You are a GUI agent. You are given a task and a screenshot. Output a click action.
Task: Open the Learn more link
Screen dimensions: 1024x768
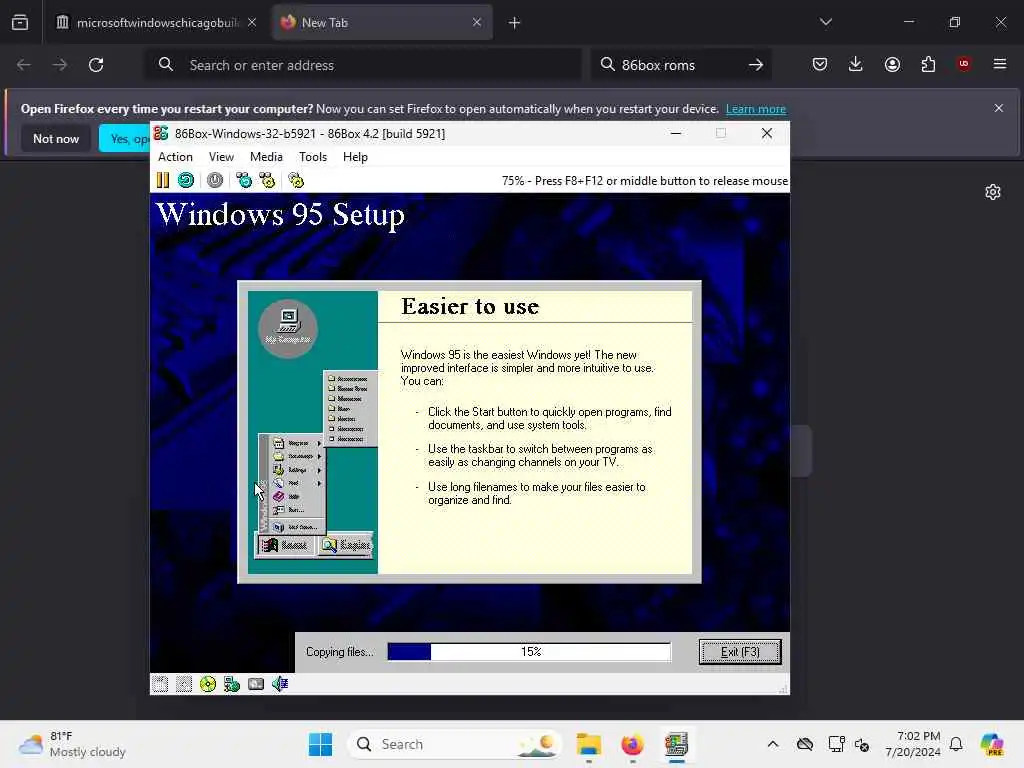[x=756, y=109]
